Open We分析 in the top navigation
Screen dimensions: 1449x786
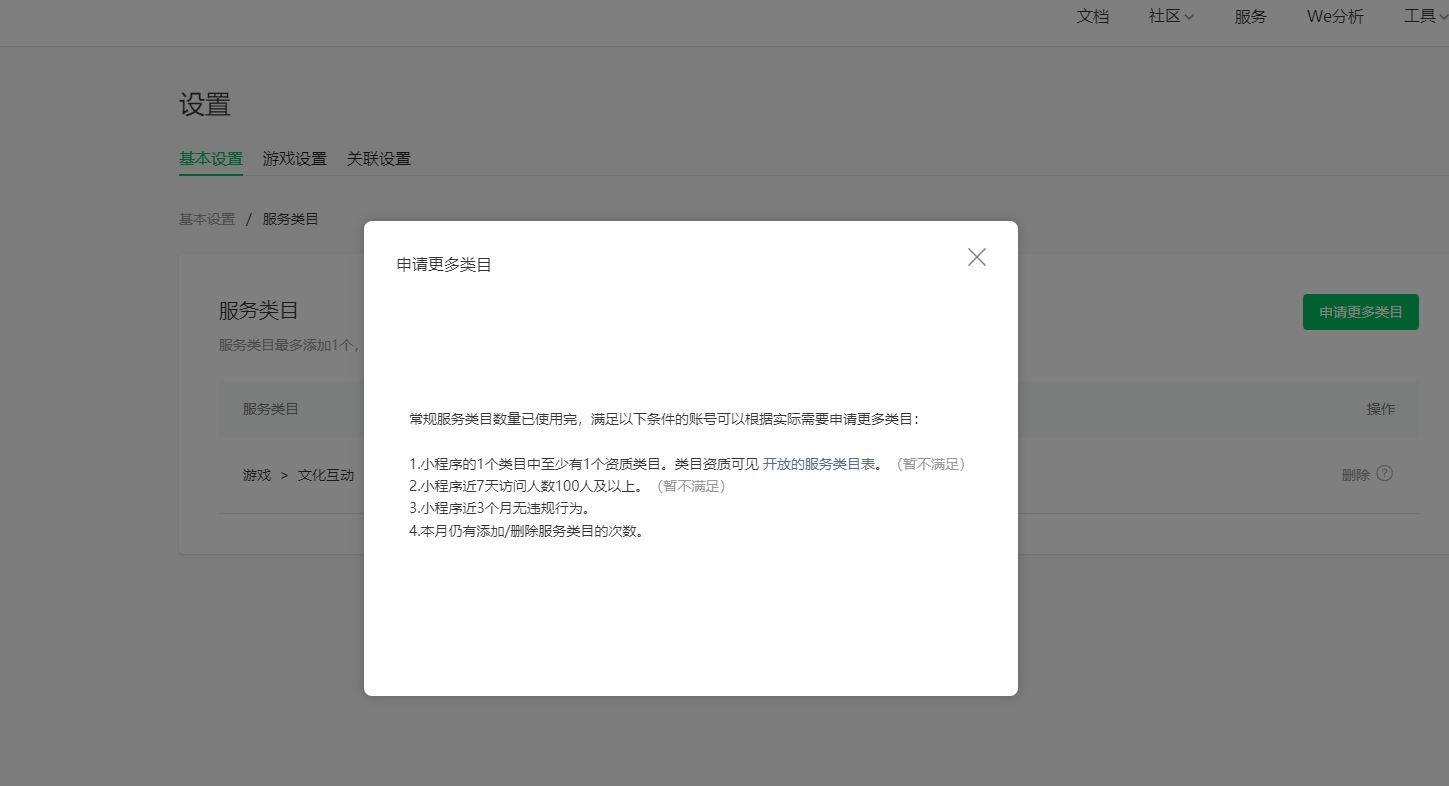pyautogui.click(x=1335, y=16)
